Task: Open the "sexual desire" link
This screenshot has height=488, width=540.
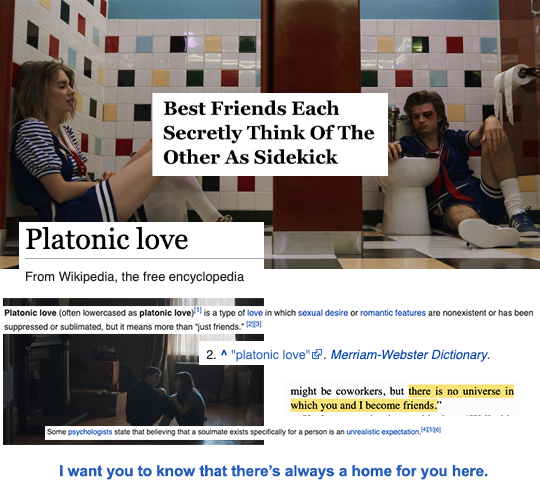Action: (323, 313)
